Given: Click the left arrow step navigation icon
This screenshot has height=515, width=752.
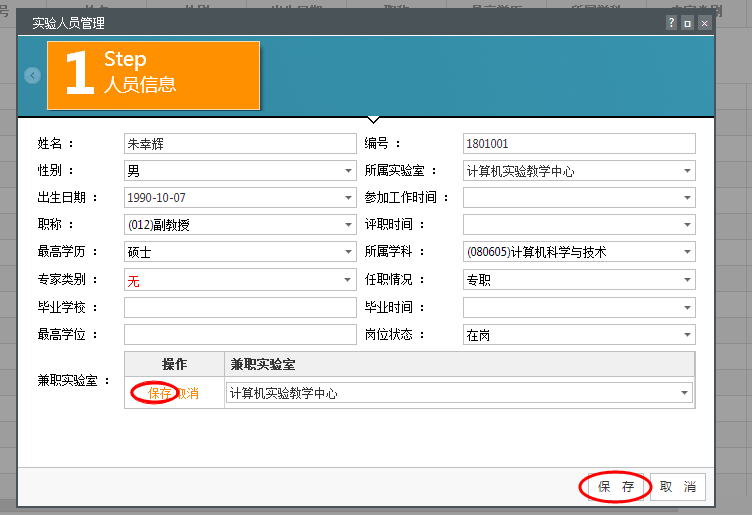Looking at the screenshot, I should 33,75.
